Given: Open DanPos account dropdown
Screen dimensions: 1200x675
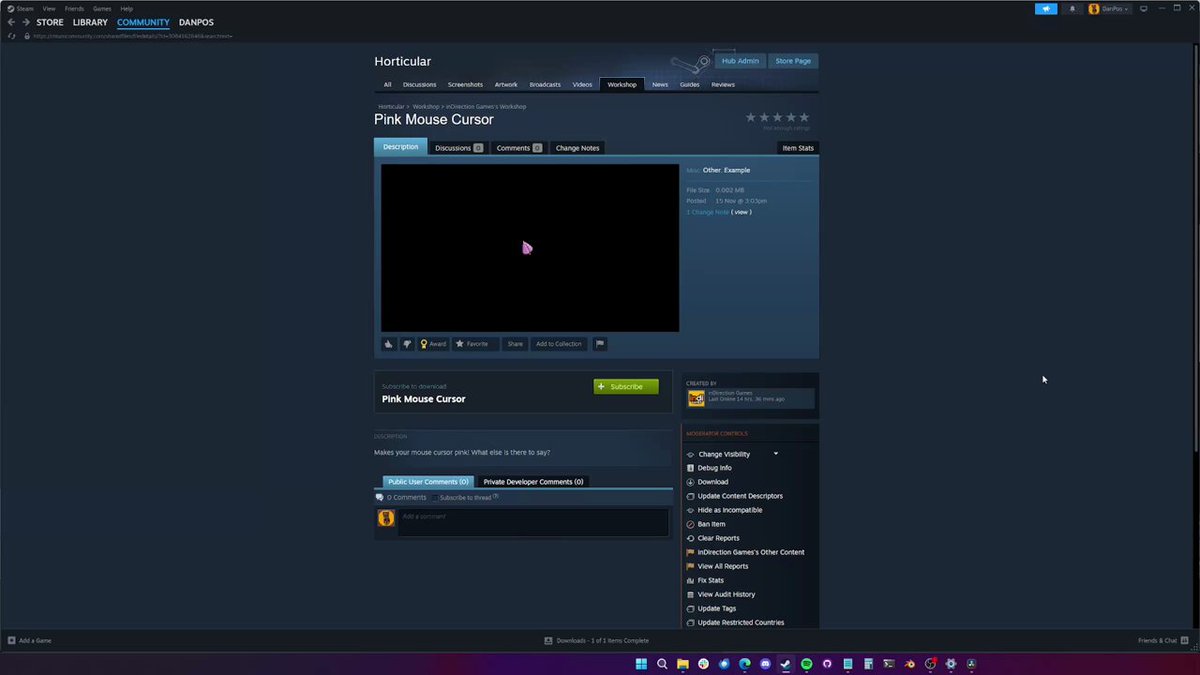Looking at the screenshot, I should point(1109,9).
